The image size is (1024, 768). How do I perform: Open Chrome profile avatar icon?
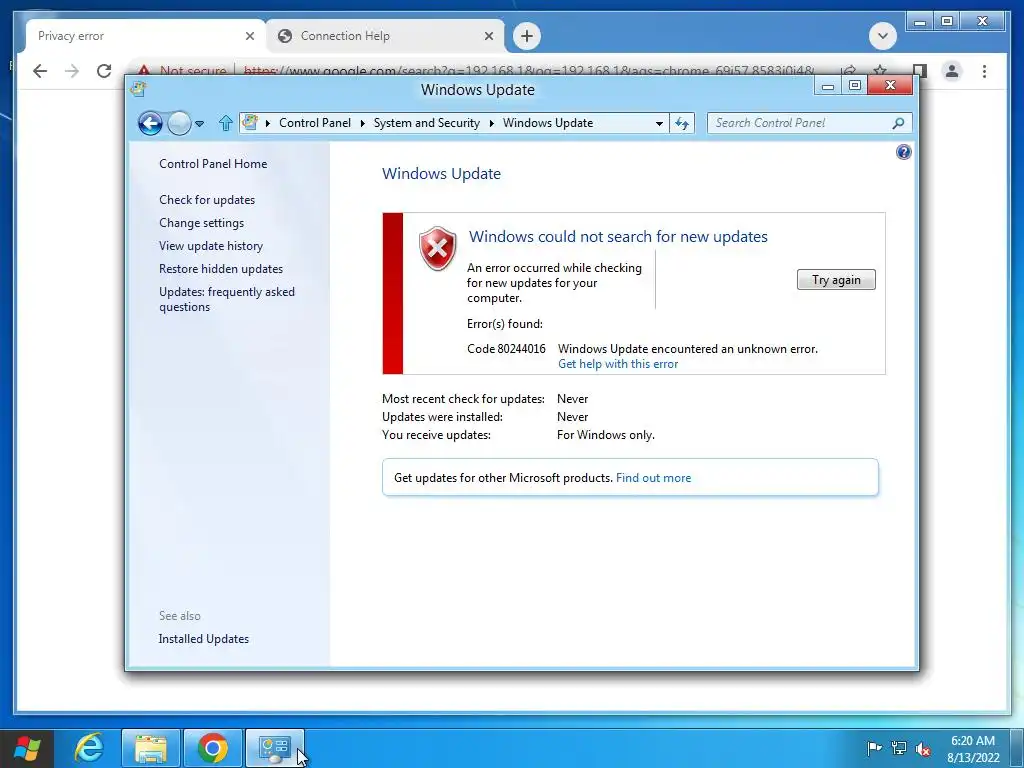click(952, 71)
